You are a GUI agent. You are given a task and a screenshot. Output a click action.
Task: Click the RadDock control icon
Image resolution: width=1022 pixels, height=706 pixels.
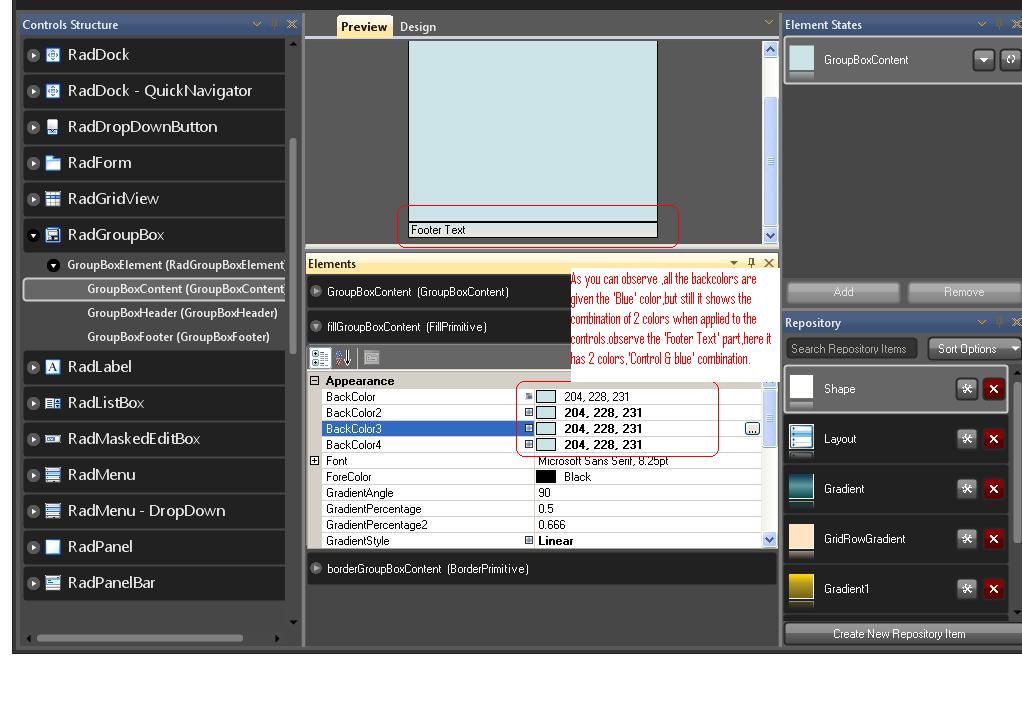pyautogui.click(x=53, y=55)
